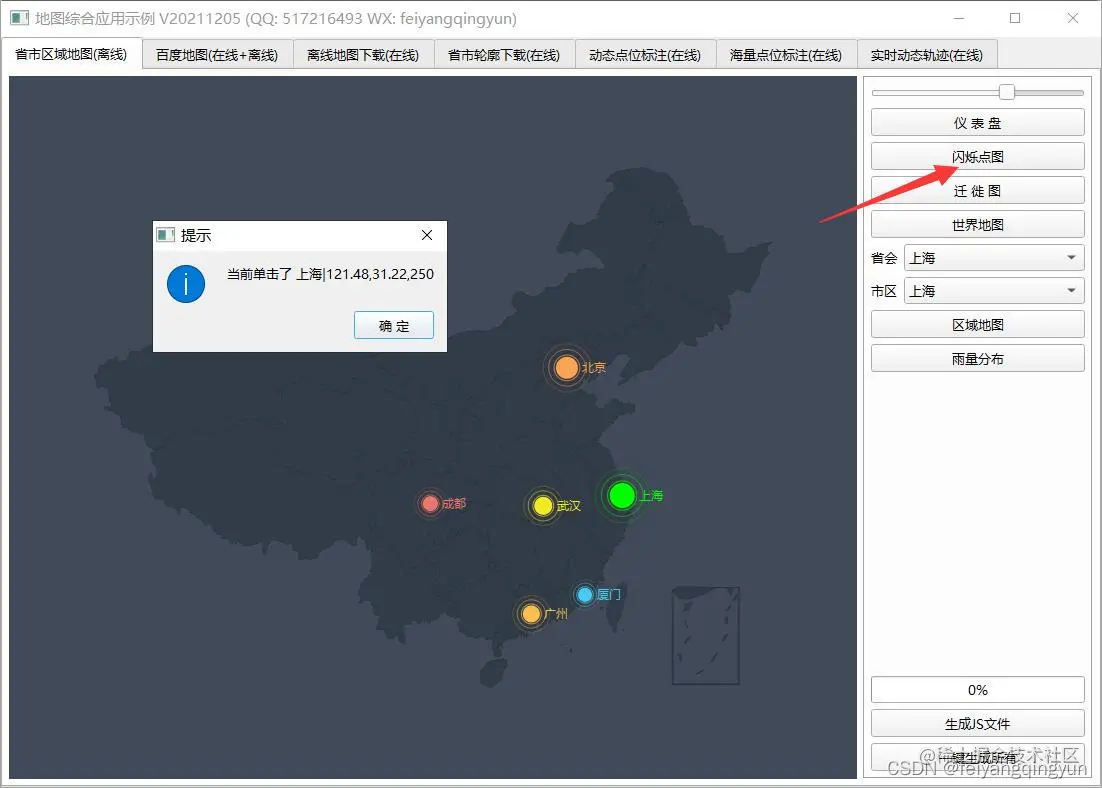Viewport: 1102px width, 788px height.
Task: Click the yellow 武汉 city marker
Action: [543, 506]
